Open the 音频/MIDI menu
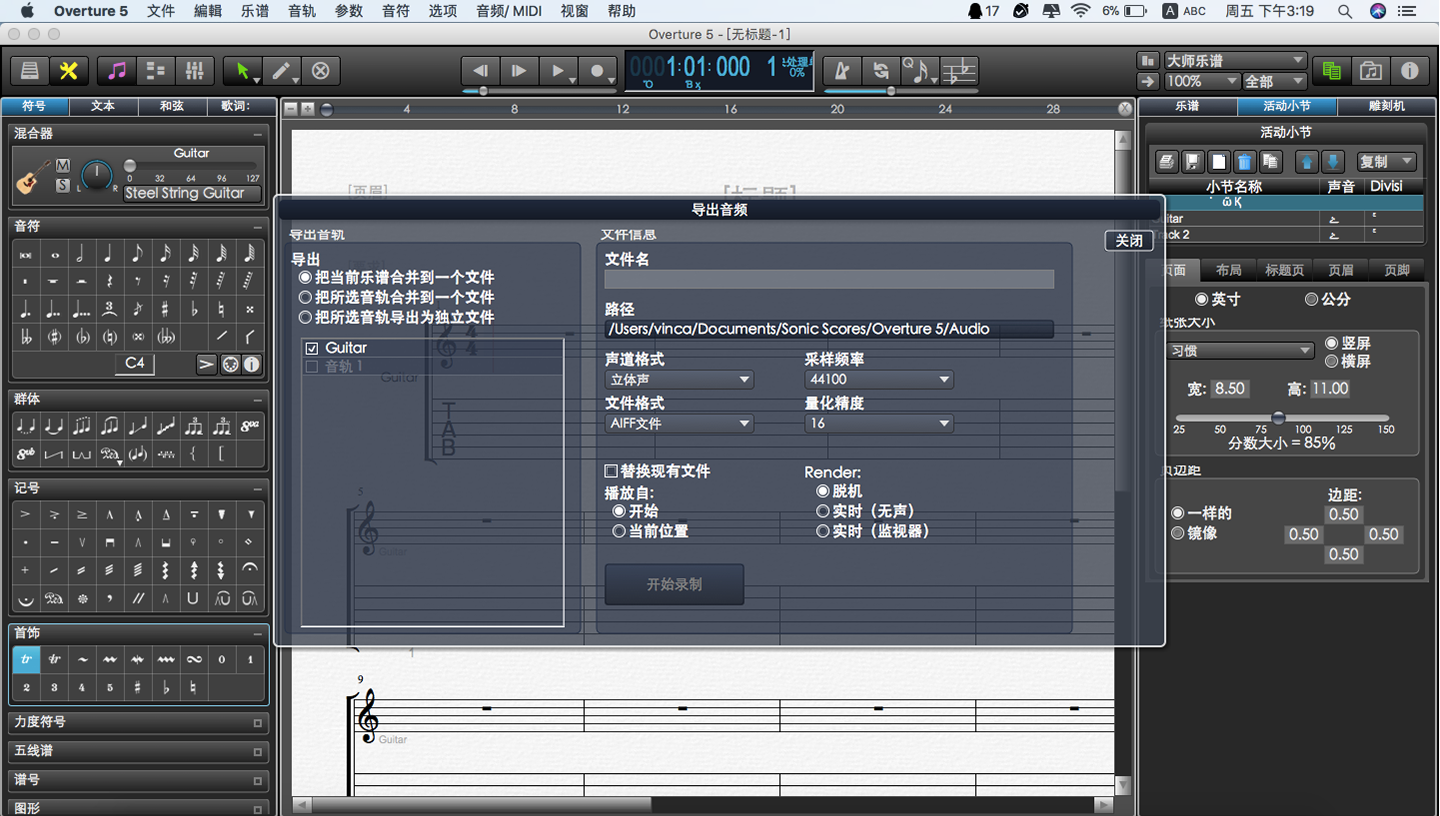1440x816 pixels. point(509,11)
